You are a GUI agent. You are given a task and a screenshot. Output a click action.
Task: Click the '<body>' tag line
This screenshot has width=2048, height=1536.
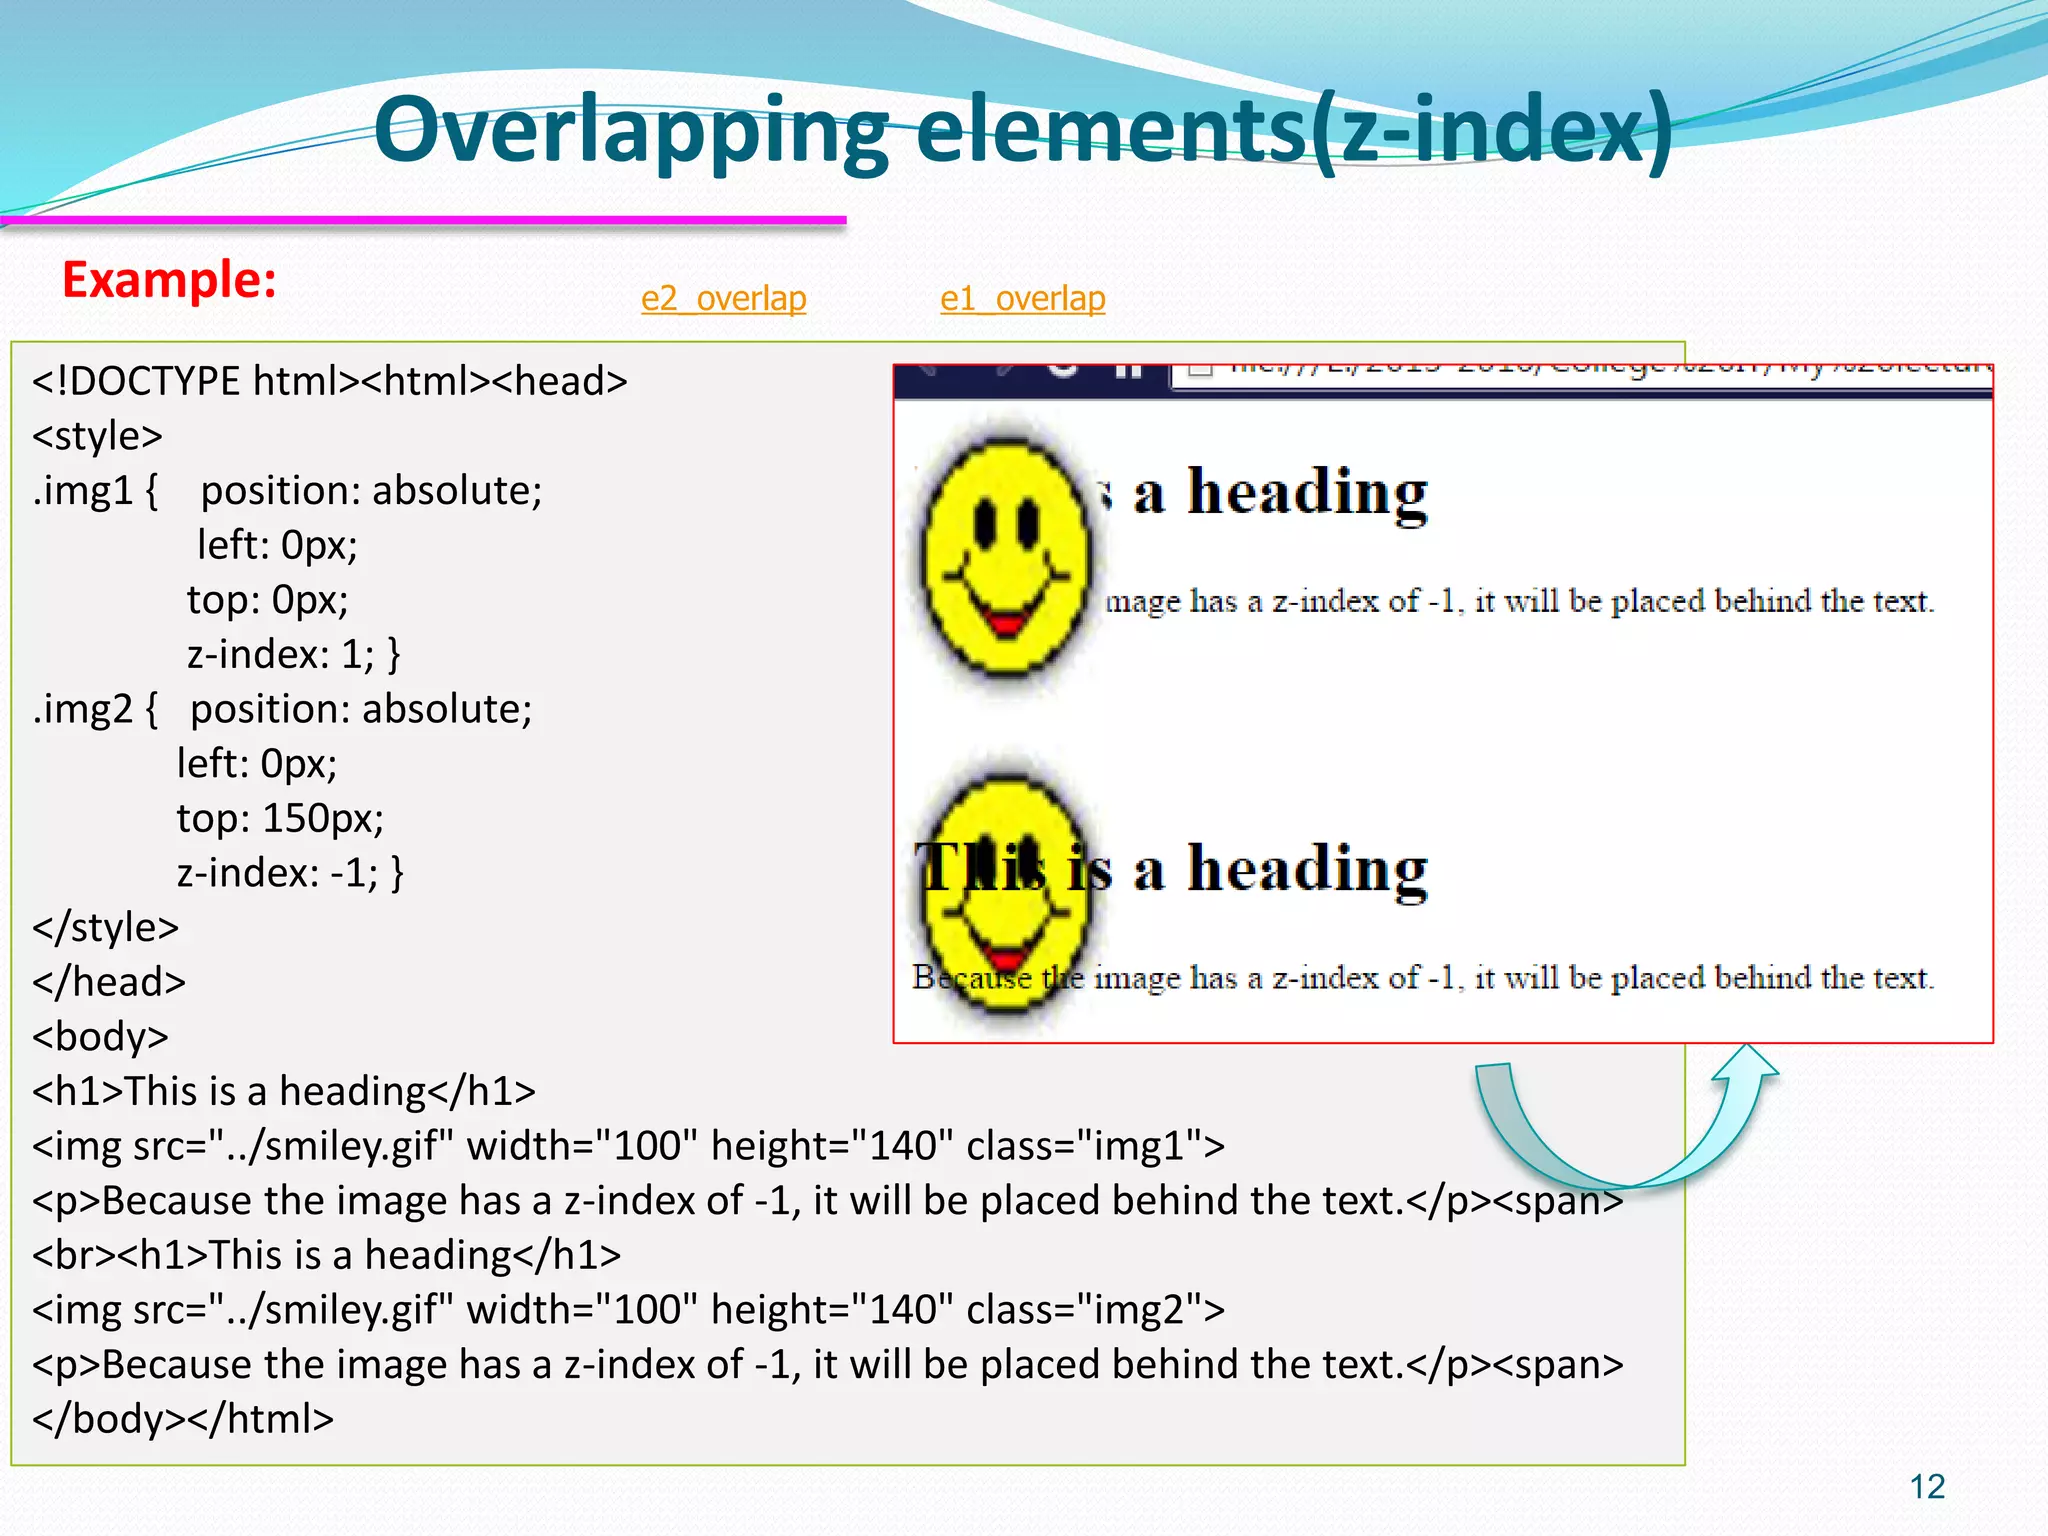tap(100, 1037)
